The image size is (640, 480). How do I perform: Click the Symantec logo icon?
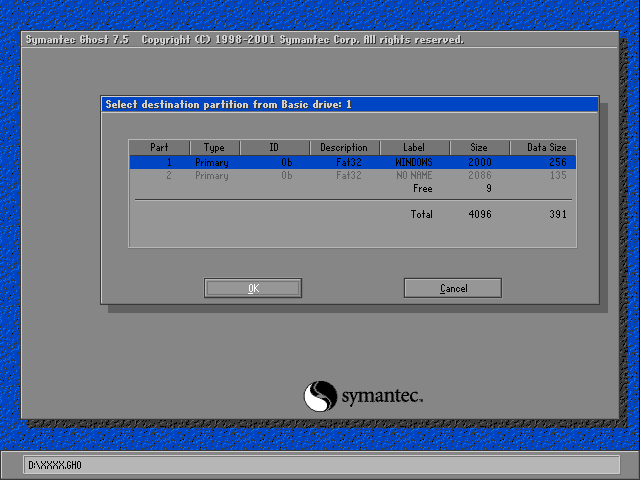(x=320, y=396)
